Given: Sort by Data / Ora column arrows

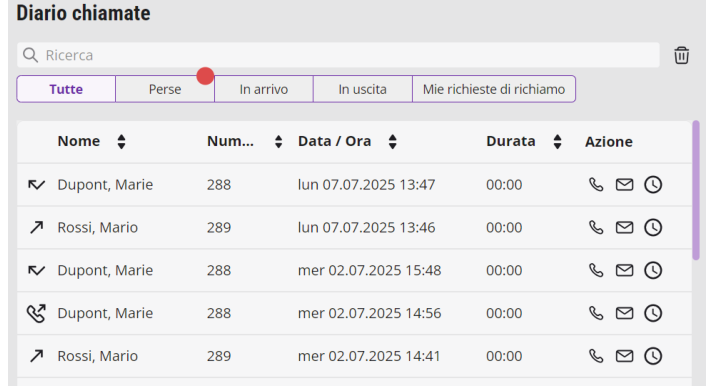Looking at the screenshot, I should click(x=392, y=142).
